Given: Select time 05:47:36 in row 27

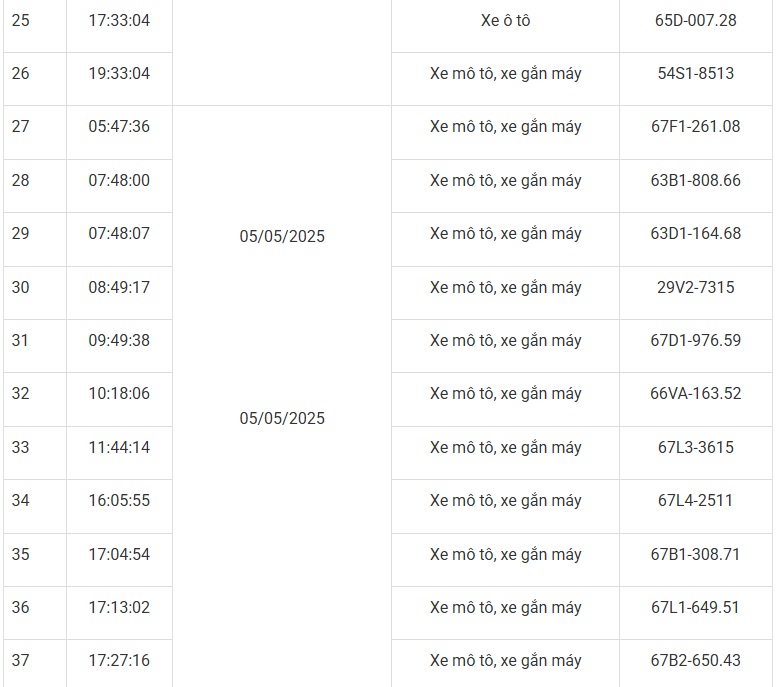Looking at the screenshot, I should click(119, 127).
